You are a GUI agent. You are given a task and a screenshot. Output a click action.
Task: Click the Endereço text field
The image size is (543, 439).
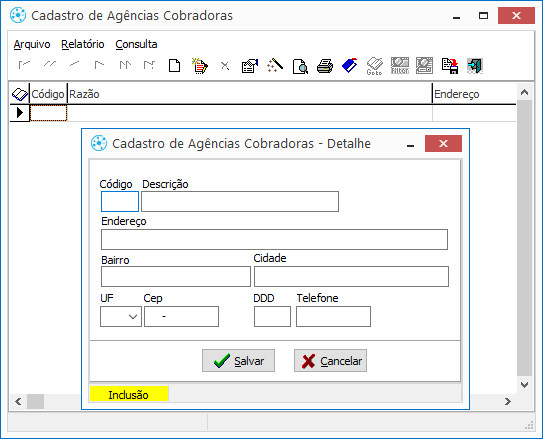click(274, 239)
